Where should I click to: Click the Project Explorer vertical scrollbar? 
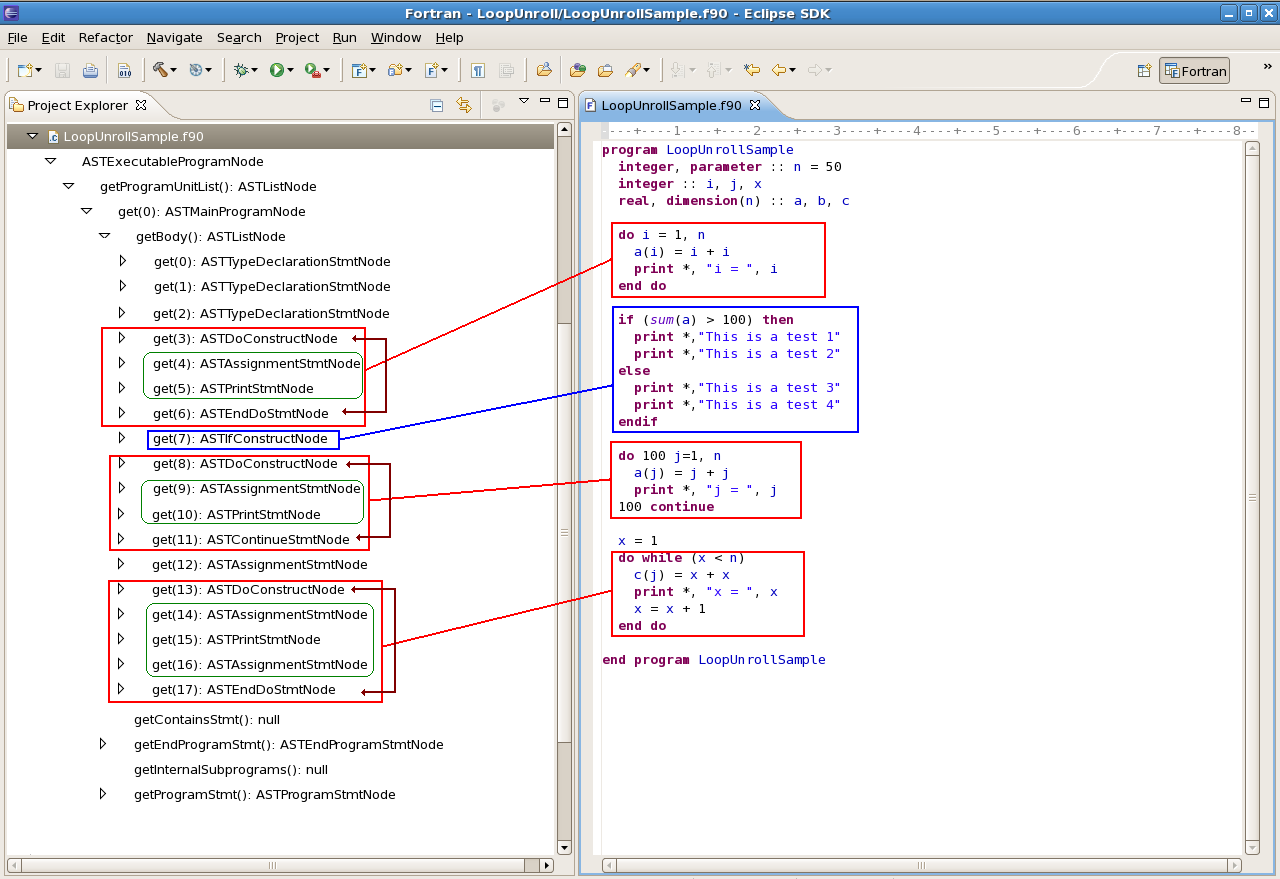(x=564, y=489)
